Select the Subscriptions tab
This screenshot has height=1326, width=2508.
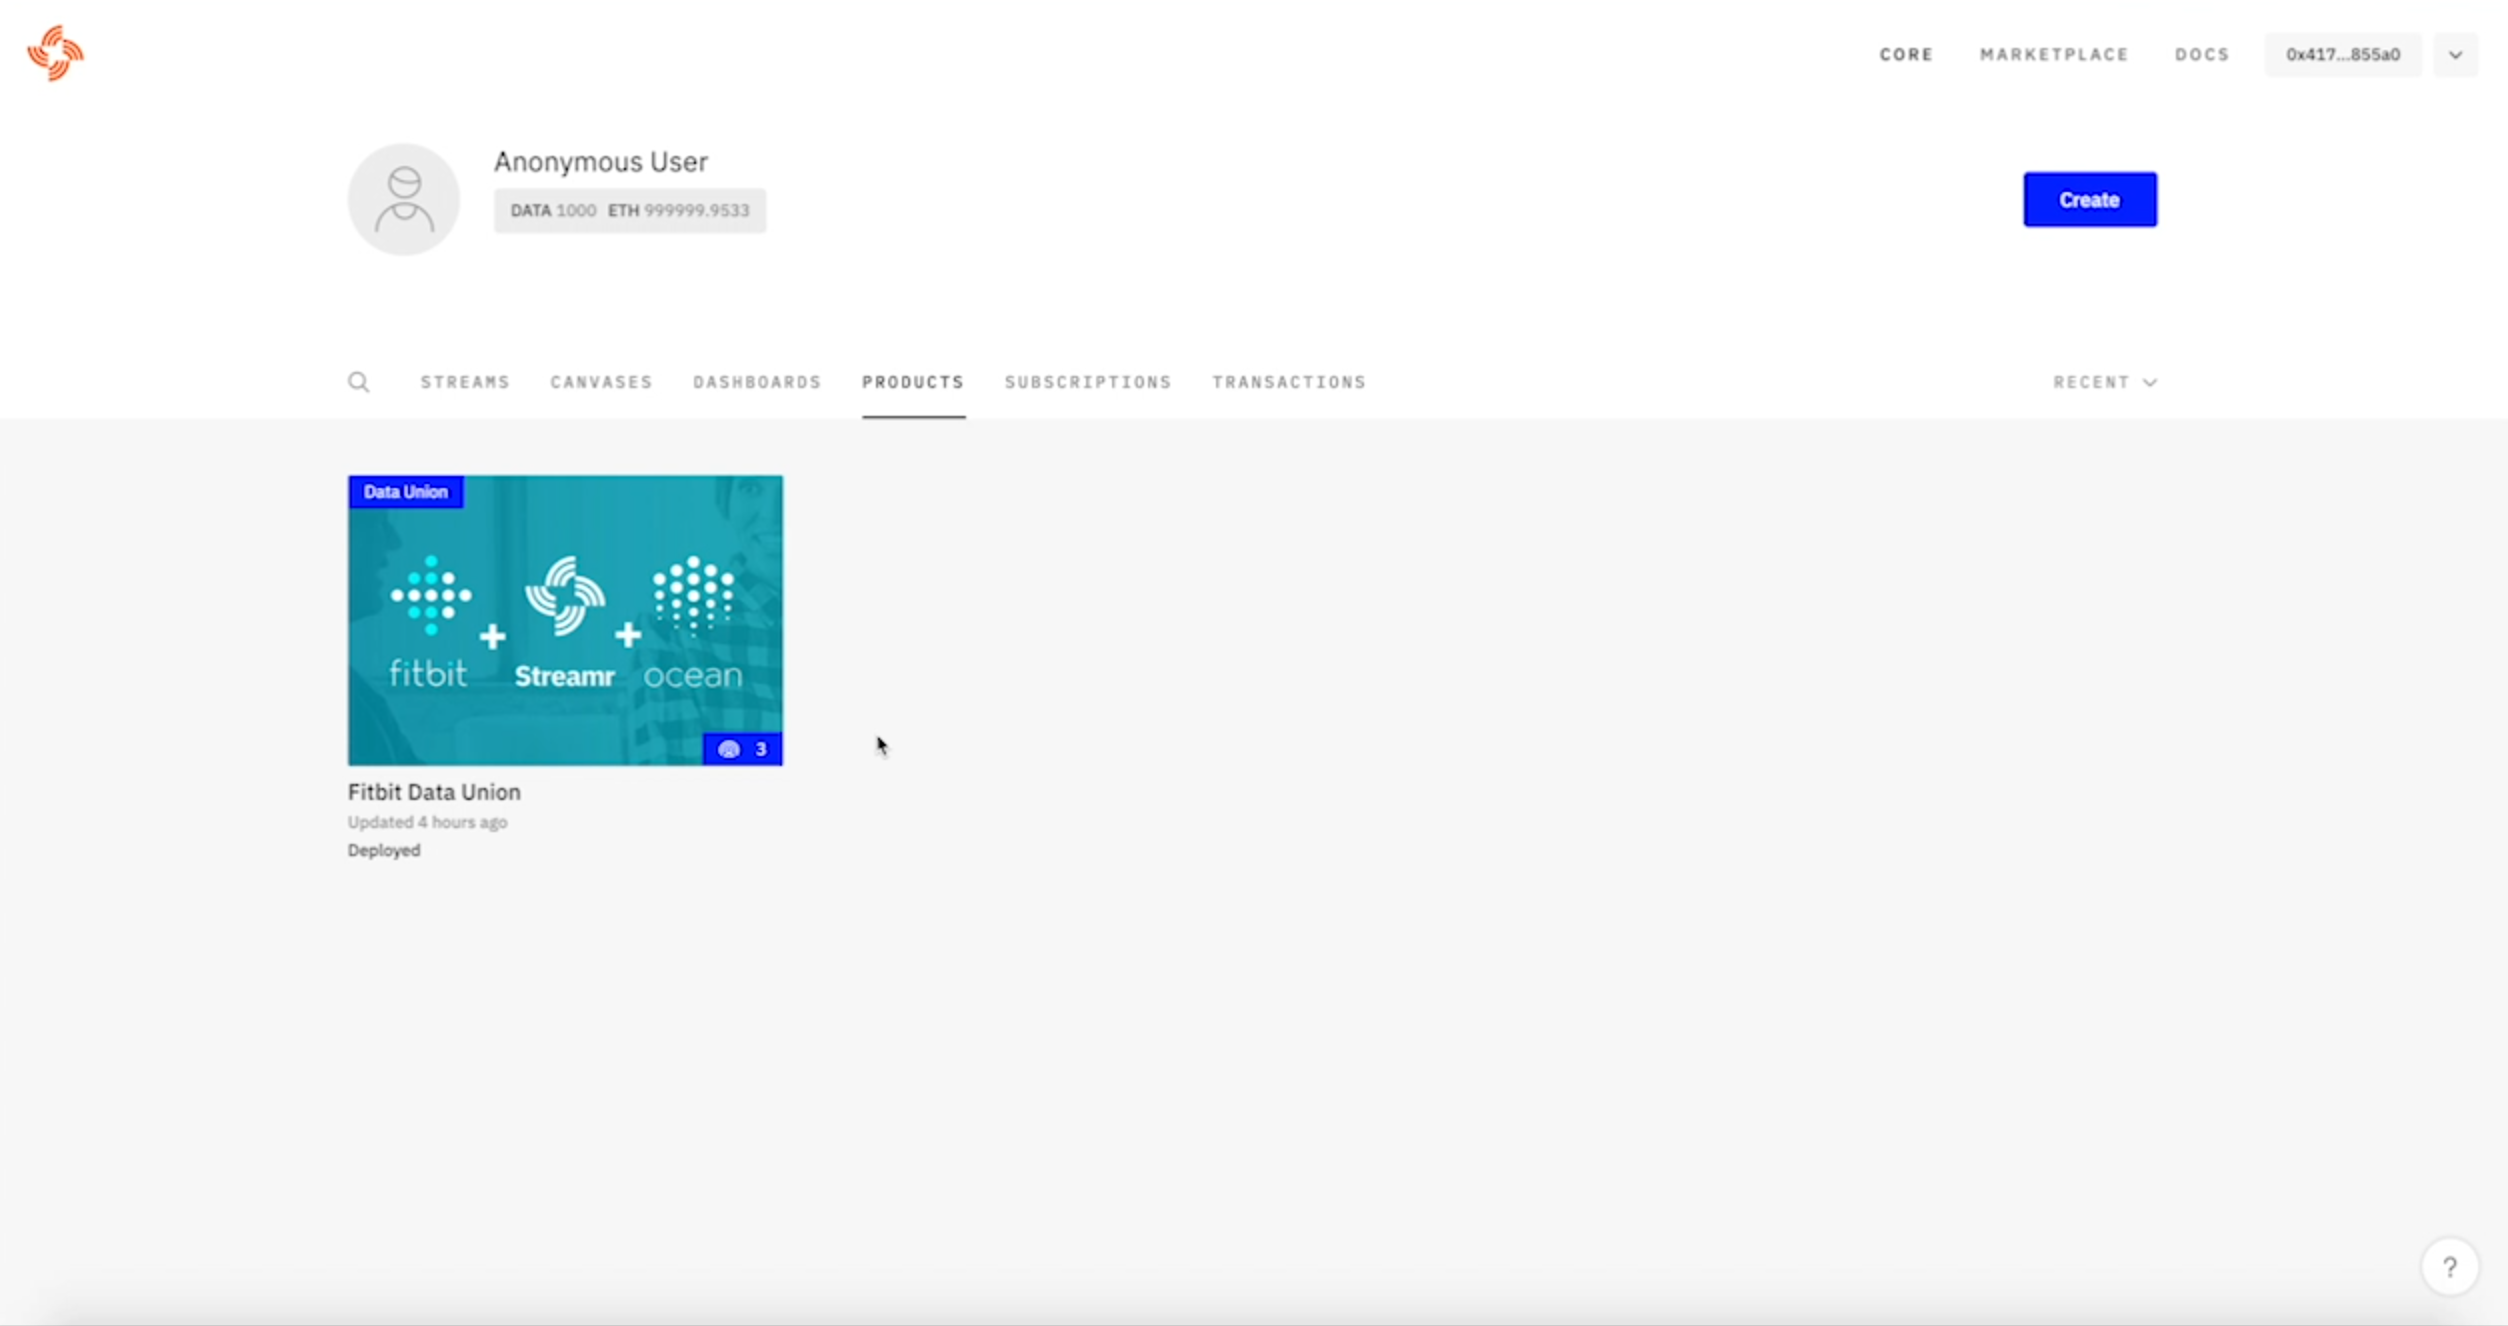[1088, 382]
